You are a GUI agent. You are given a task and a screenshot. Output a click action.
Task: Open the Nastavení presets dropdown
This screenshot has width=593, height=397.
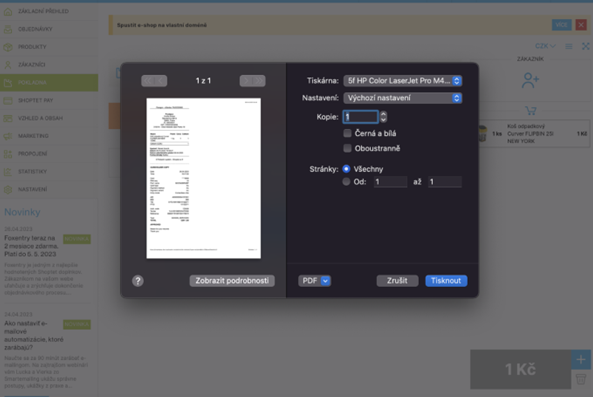[402, 98]
